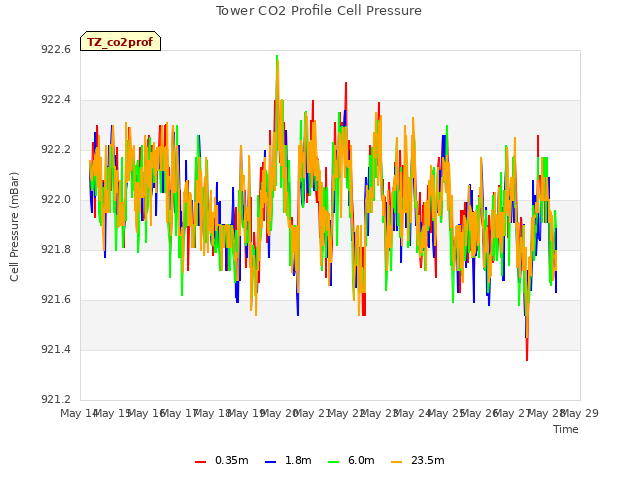Image resolution: width=640 pixels, height=480 pixels.
Task: Click the red 0.35m legend swatch
Action: (200, 462)
